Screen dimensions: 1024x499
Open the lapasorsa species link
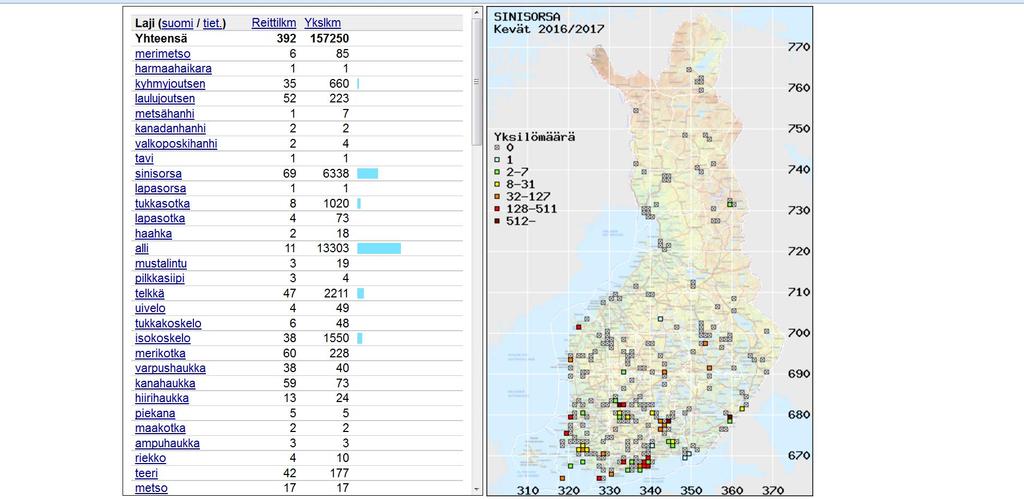click(x=160, y=189)
